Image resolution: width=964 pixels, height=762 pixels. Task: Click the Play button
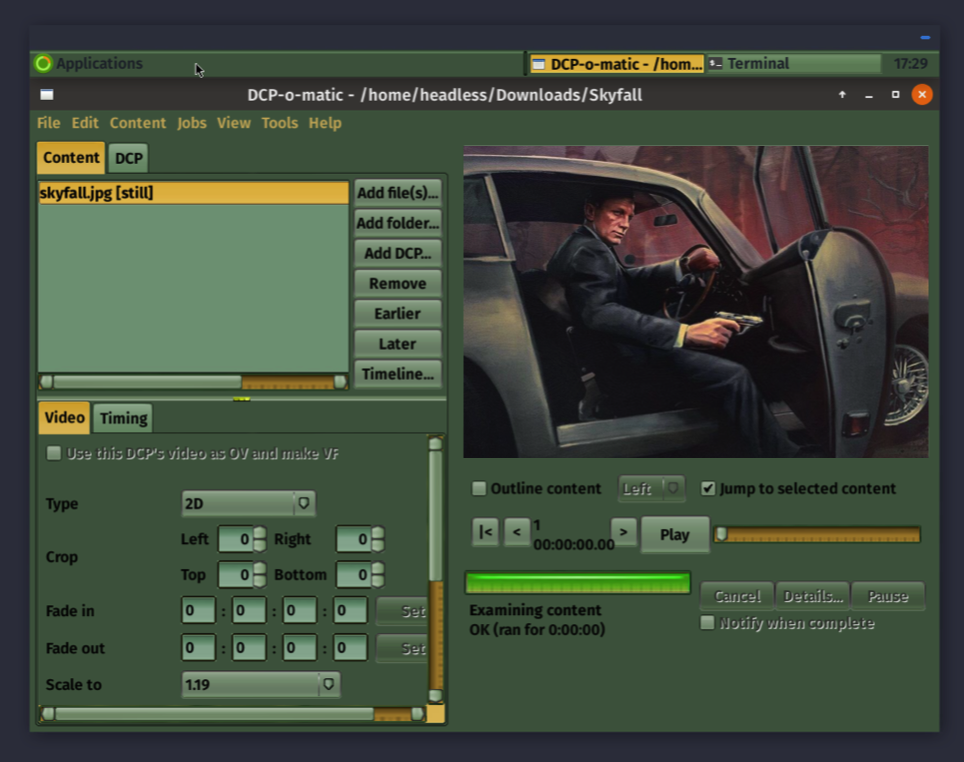674,534
